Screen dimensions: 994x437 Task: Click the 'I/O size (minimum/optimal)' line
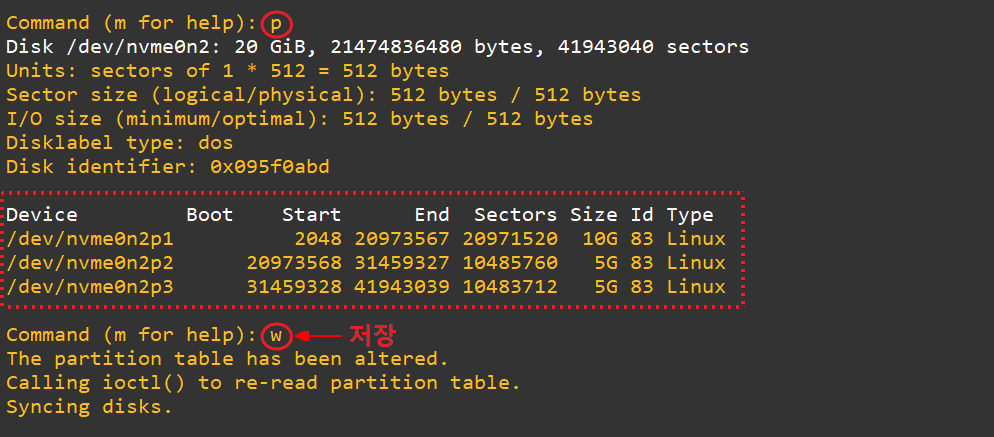(x=299, y=119)
